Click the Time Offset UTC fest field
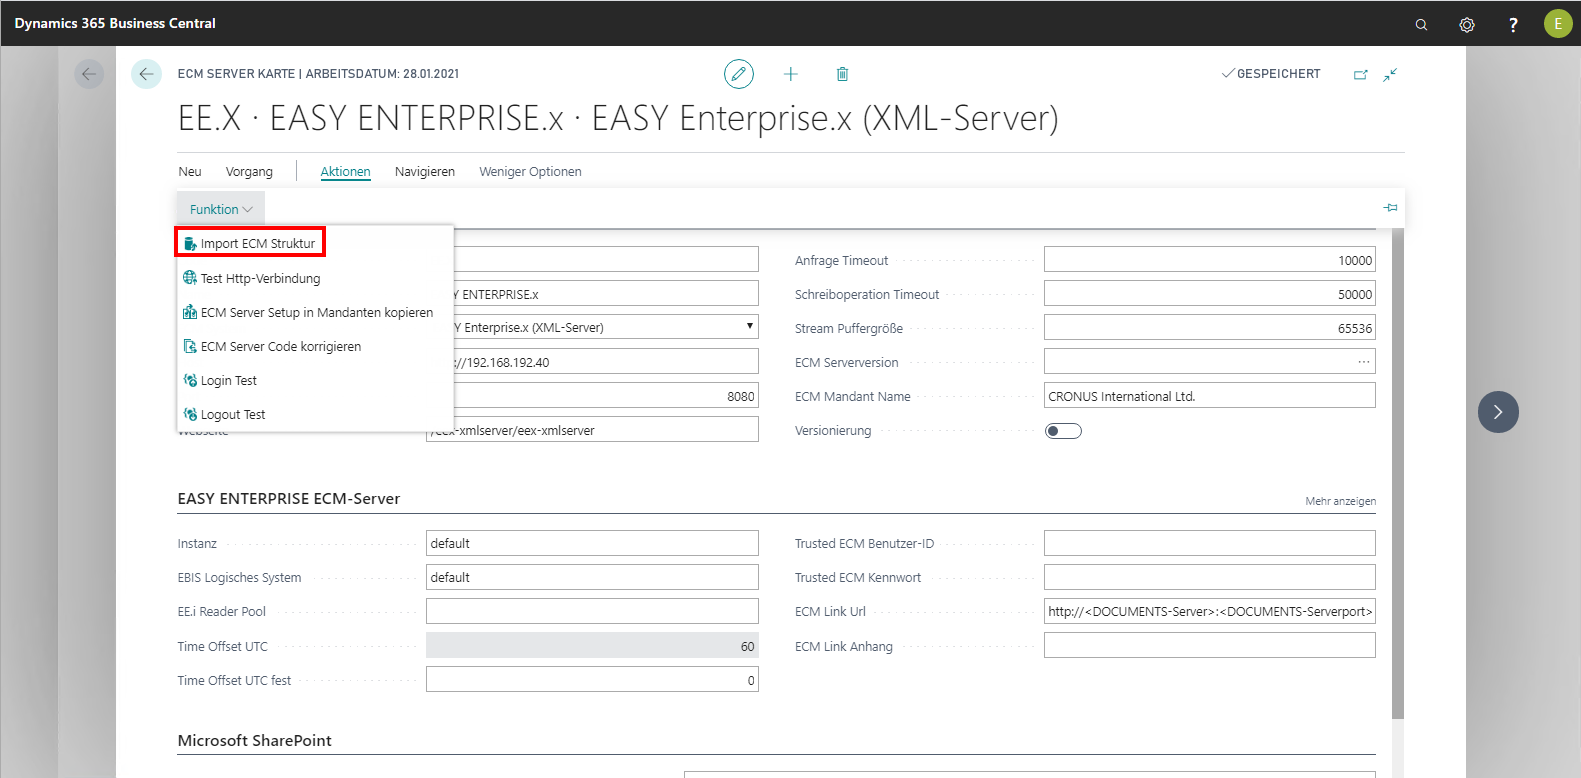 click(x=592, y=680)
